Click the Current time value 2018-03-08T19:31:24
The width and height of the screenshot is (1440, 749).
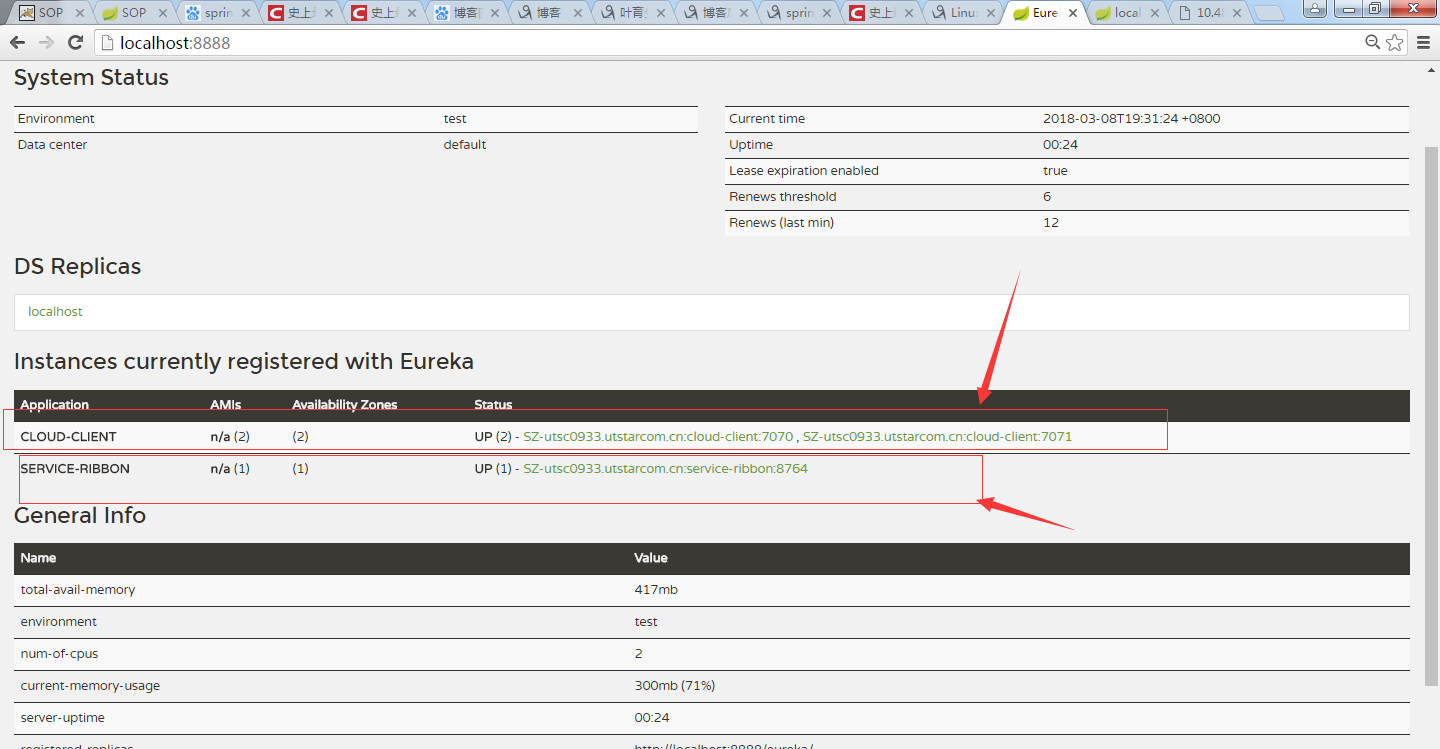pos(1131,119)
